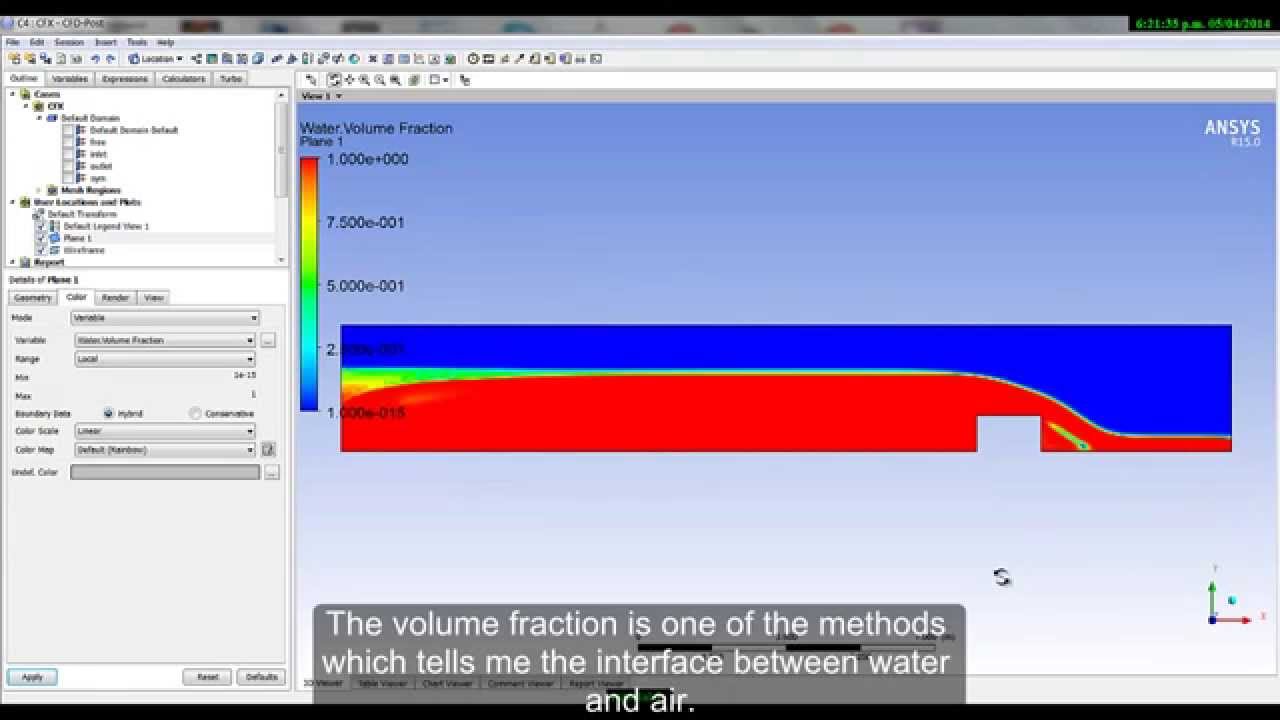Uncheck Plane 1 visibility checkbox

click(41, 238)
